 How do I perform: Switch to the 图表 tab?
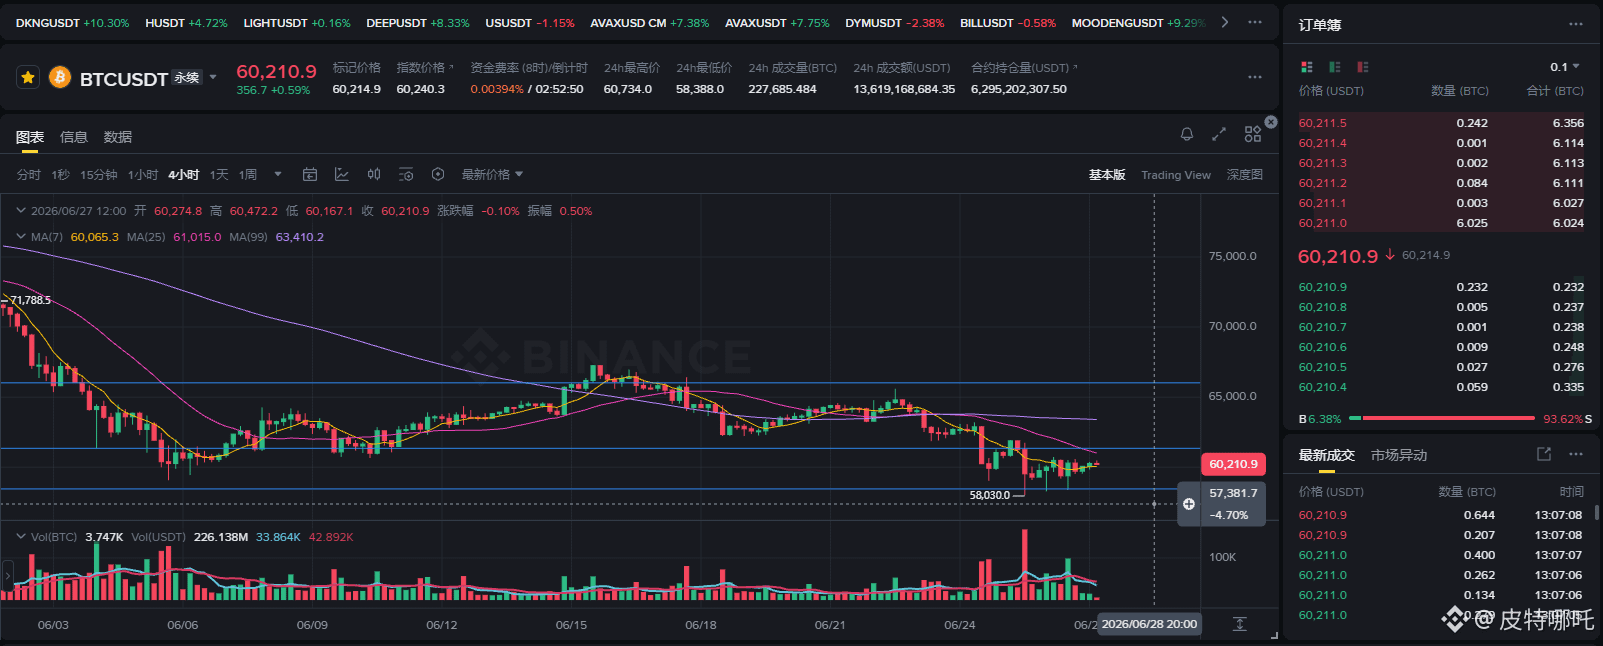coord(30,137)
